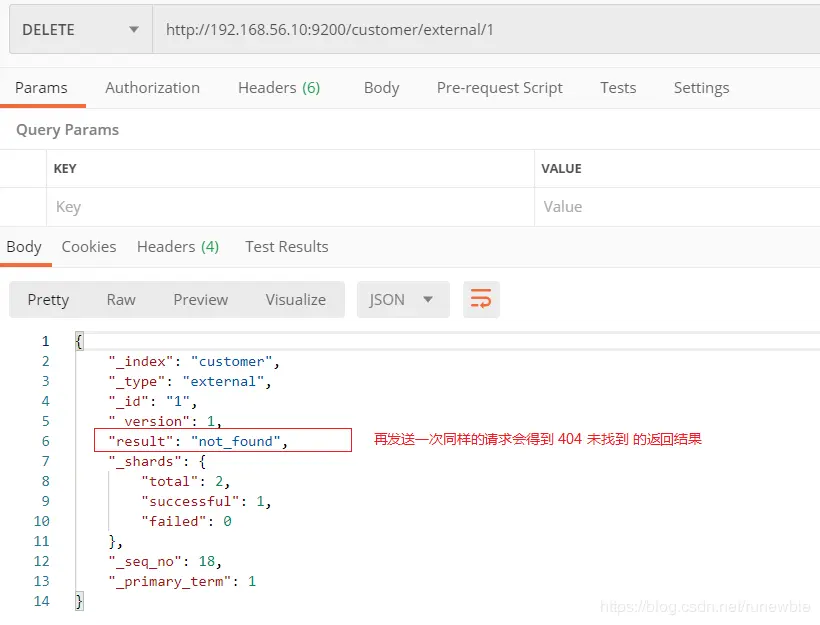Click the "result": "not_found" line
Screen dimensions: 820x625
point(198,441)
